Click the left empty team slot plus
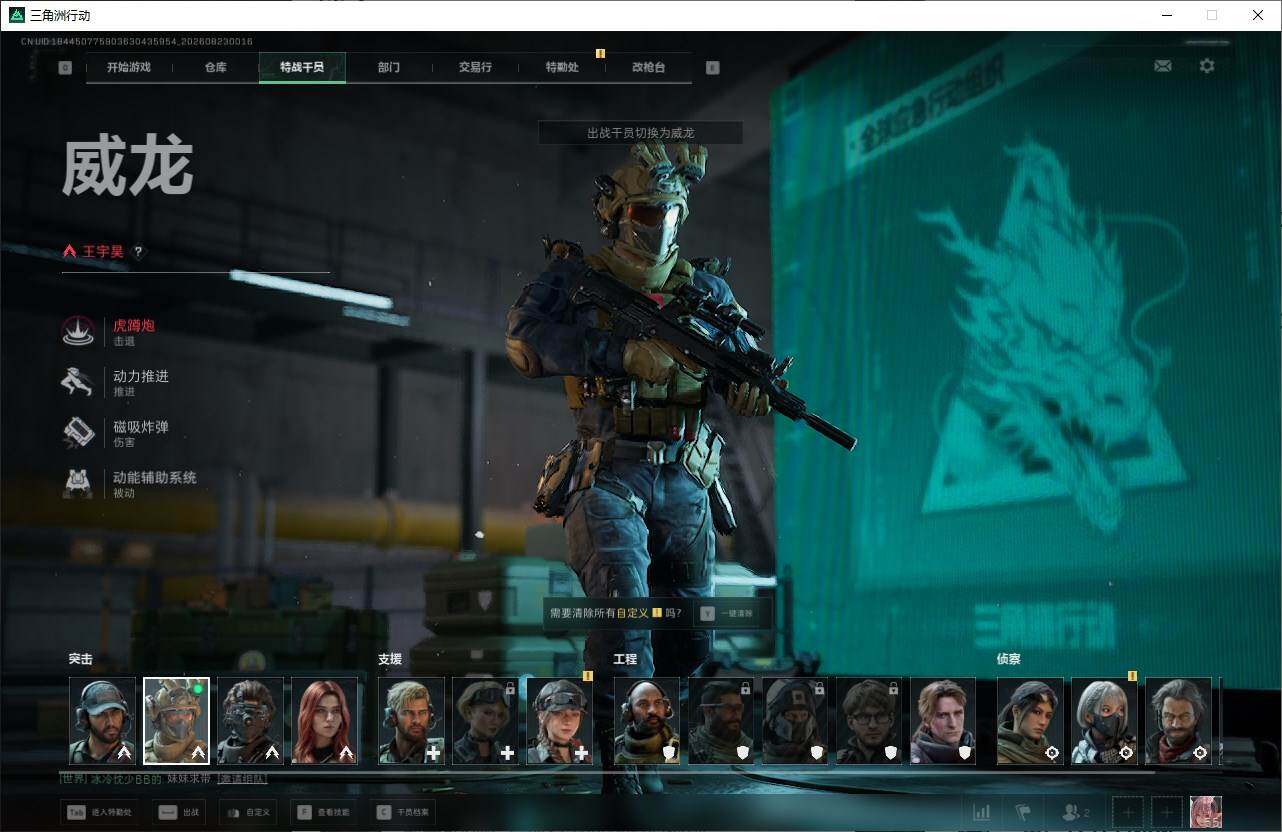Screen dimensions: 1282x832 click(x=1128, y=813)
